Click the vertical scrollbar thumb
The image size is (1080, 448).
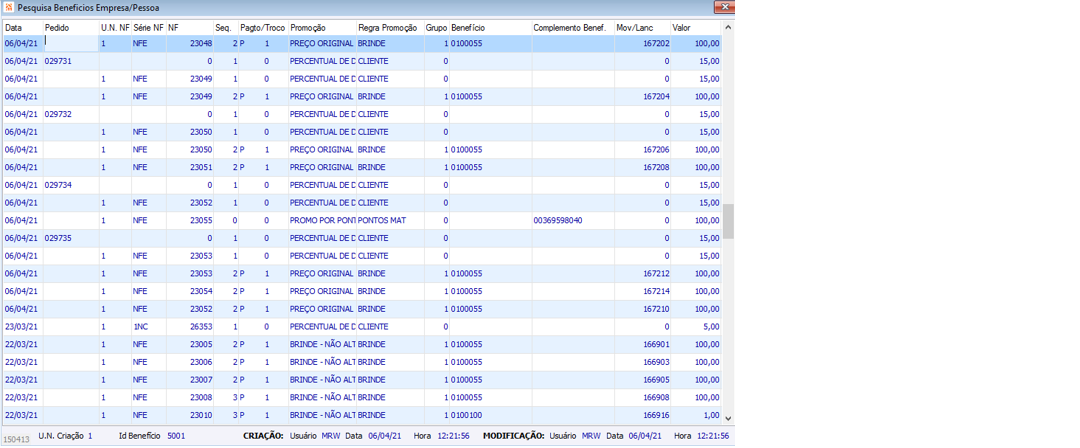pos(728,221)
